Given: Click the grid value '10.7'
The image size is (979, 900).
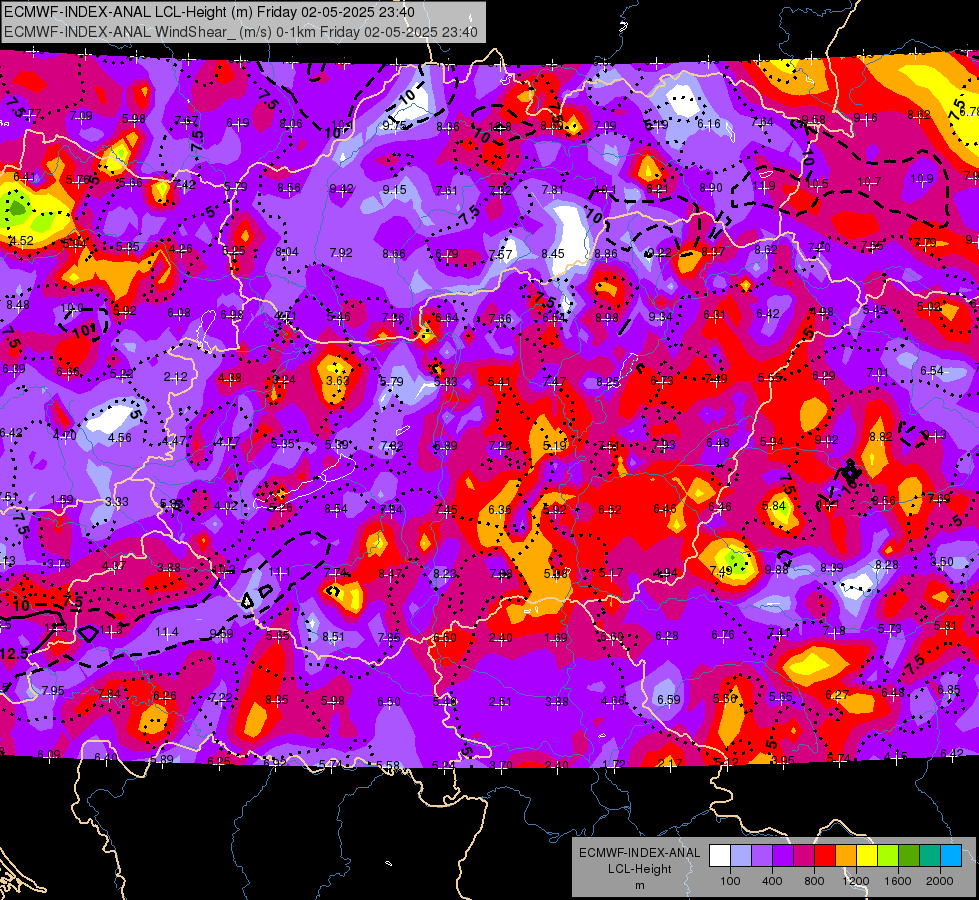Looking at the screenshot, I should click(x=869, y=181).
